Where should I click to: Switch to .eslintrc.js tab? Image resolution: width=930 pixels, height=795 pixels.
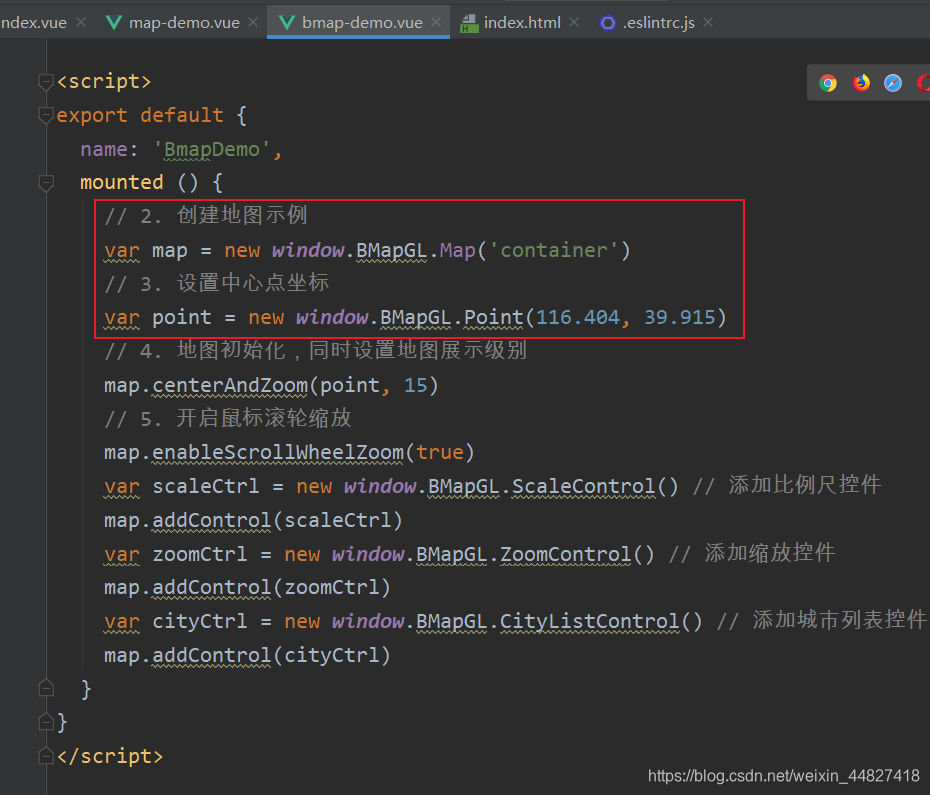pos(658,23)
